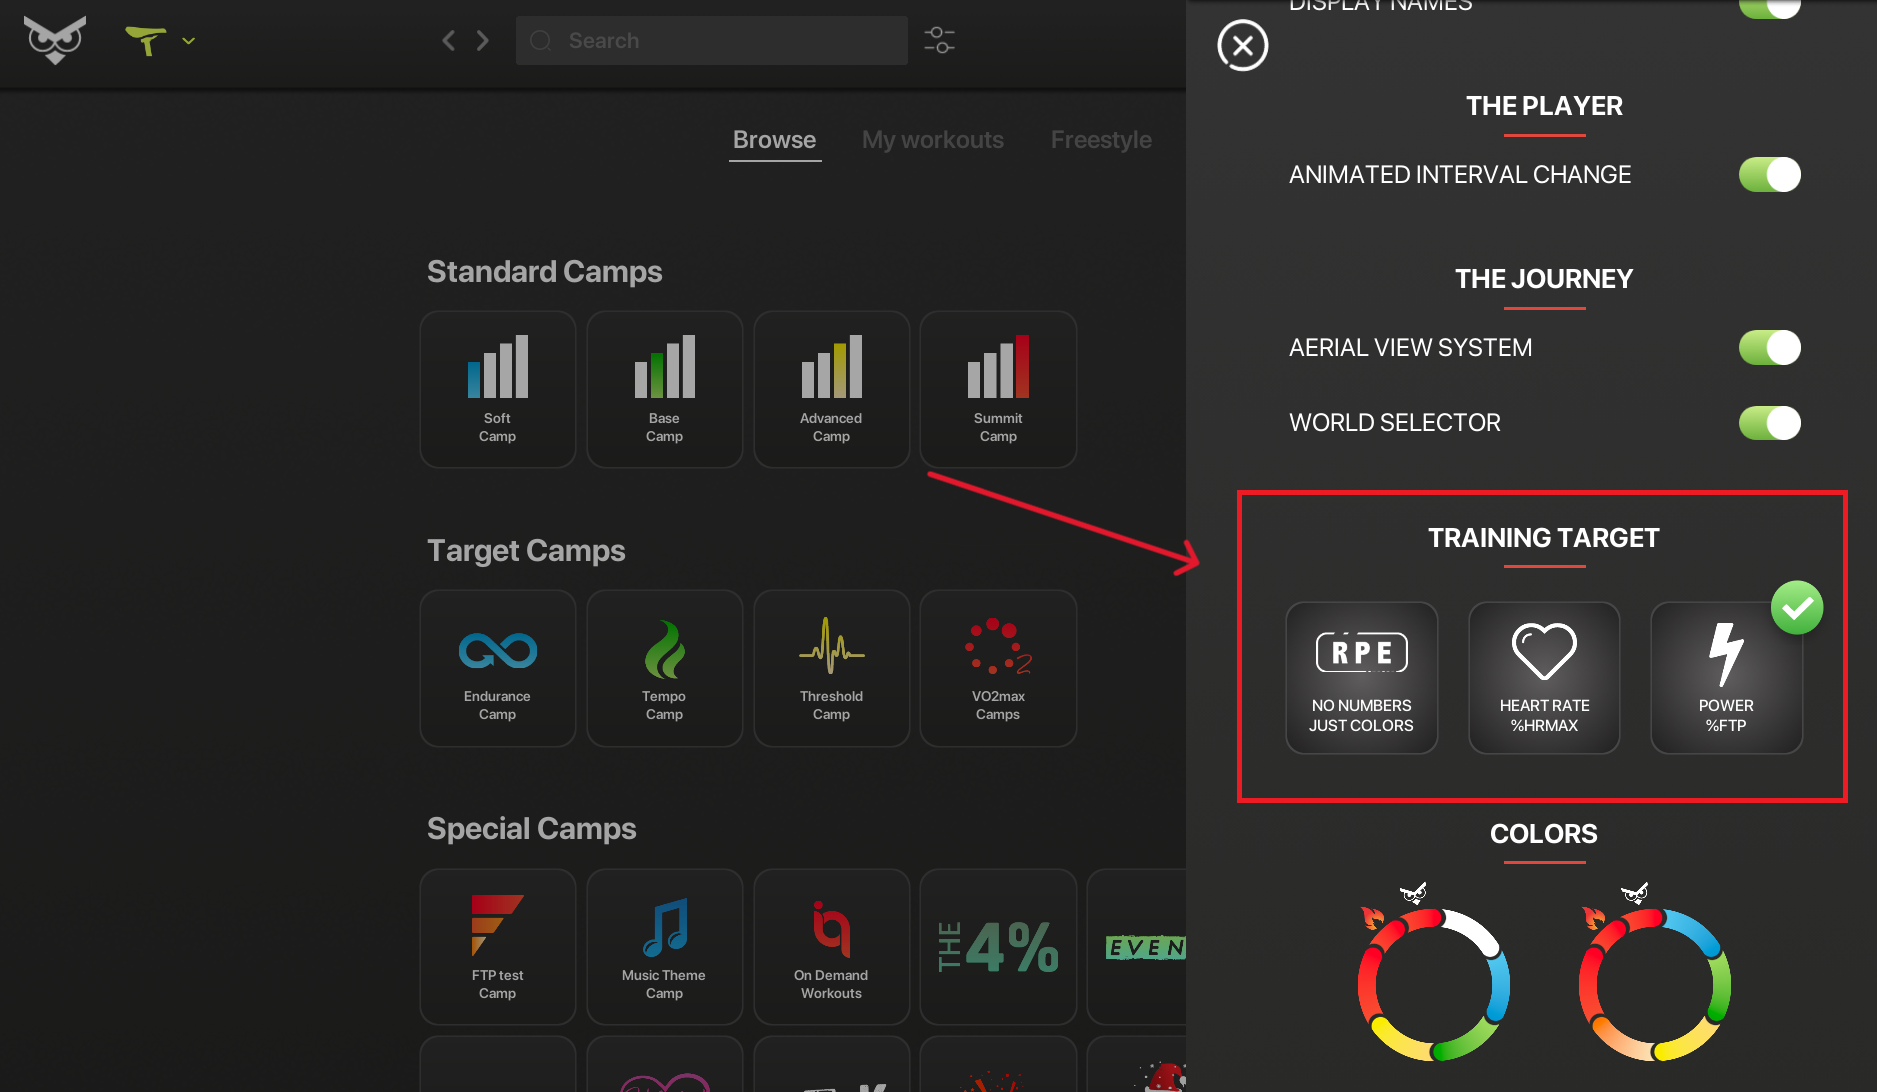Open the VO2max Camps card
The height and width of the screenshot is (1092, 1877).
coord(998,668)
